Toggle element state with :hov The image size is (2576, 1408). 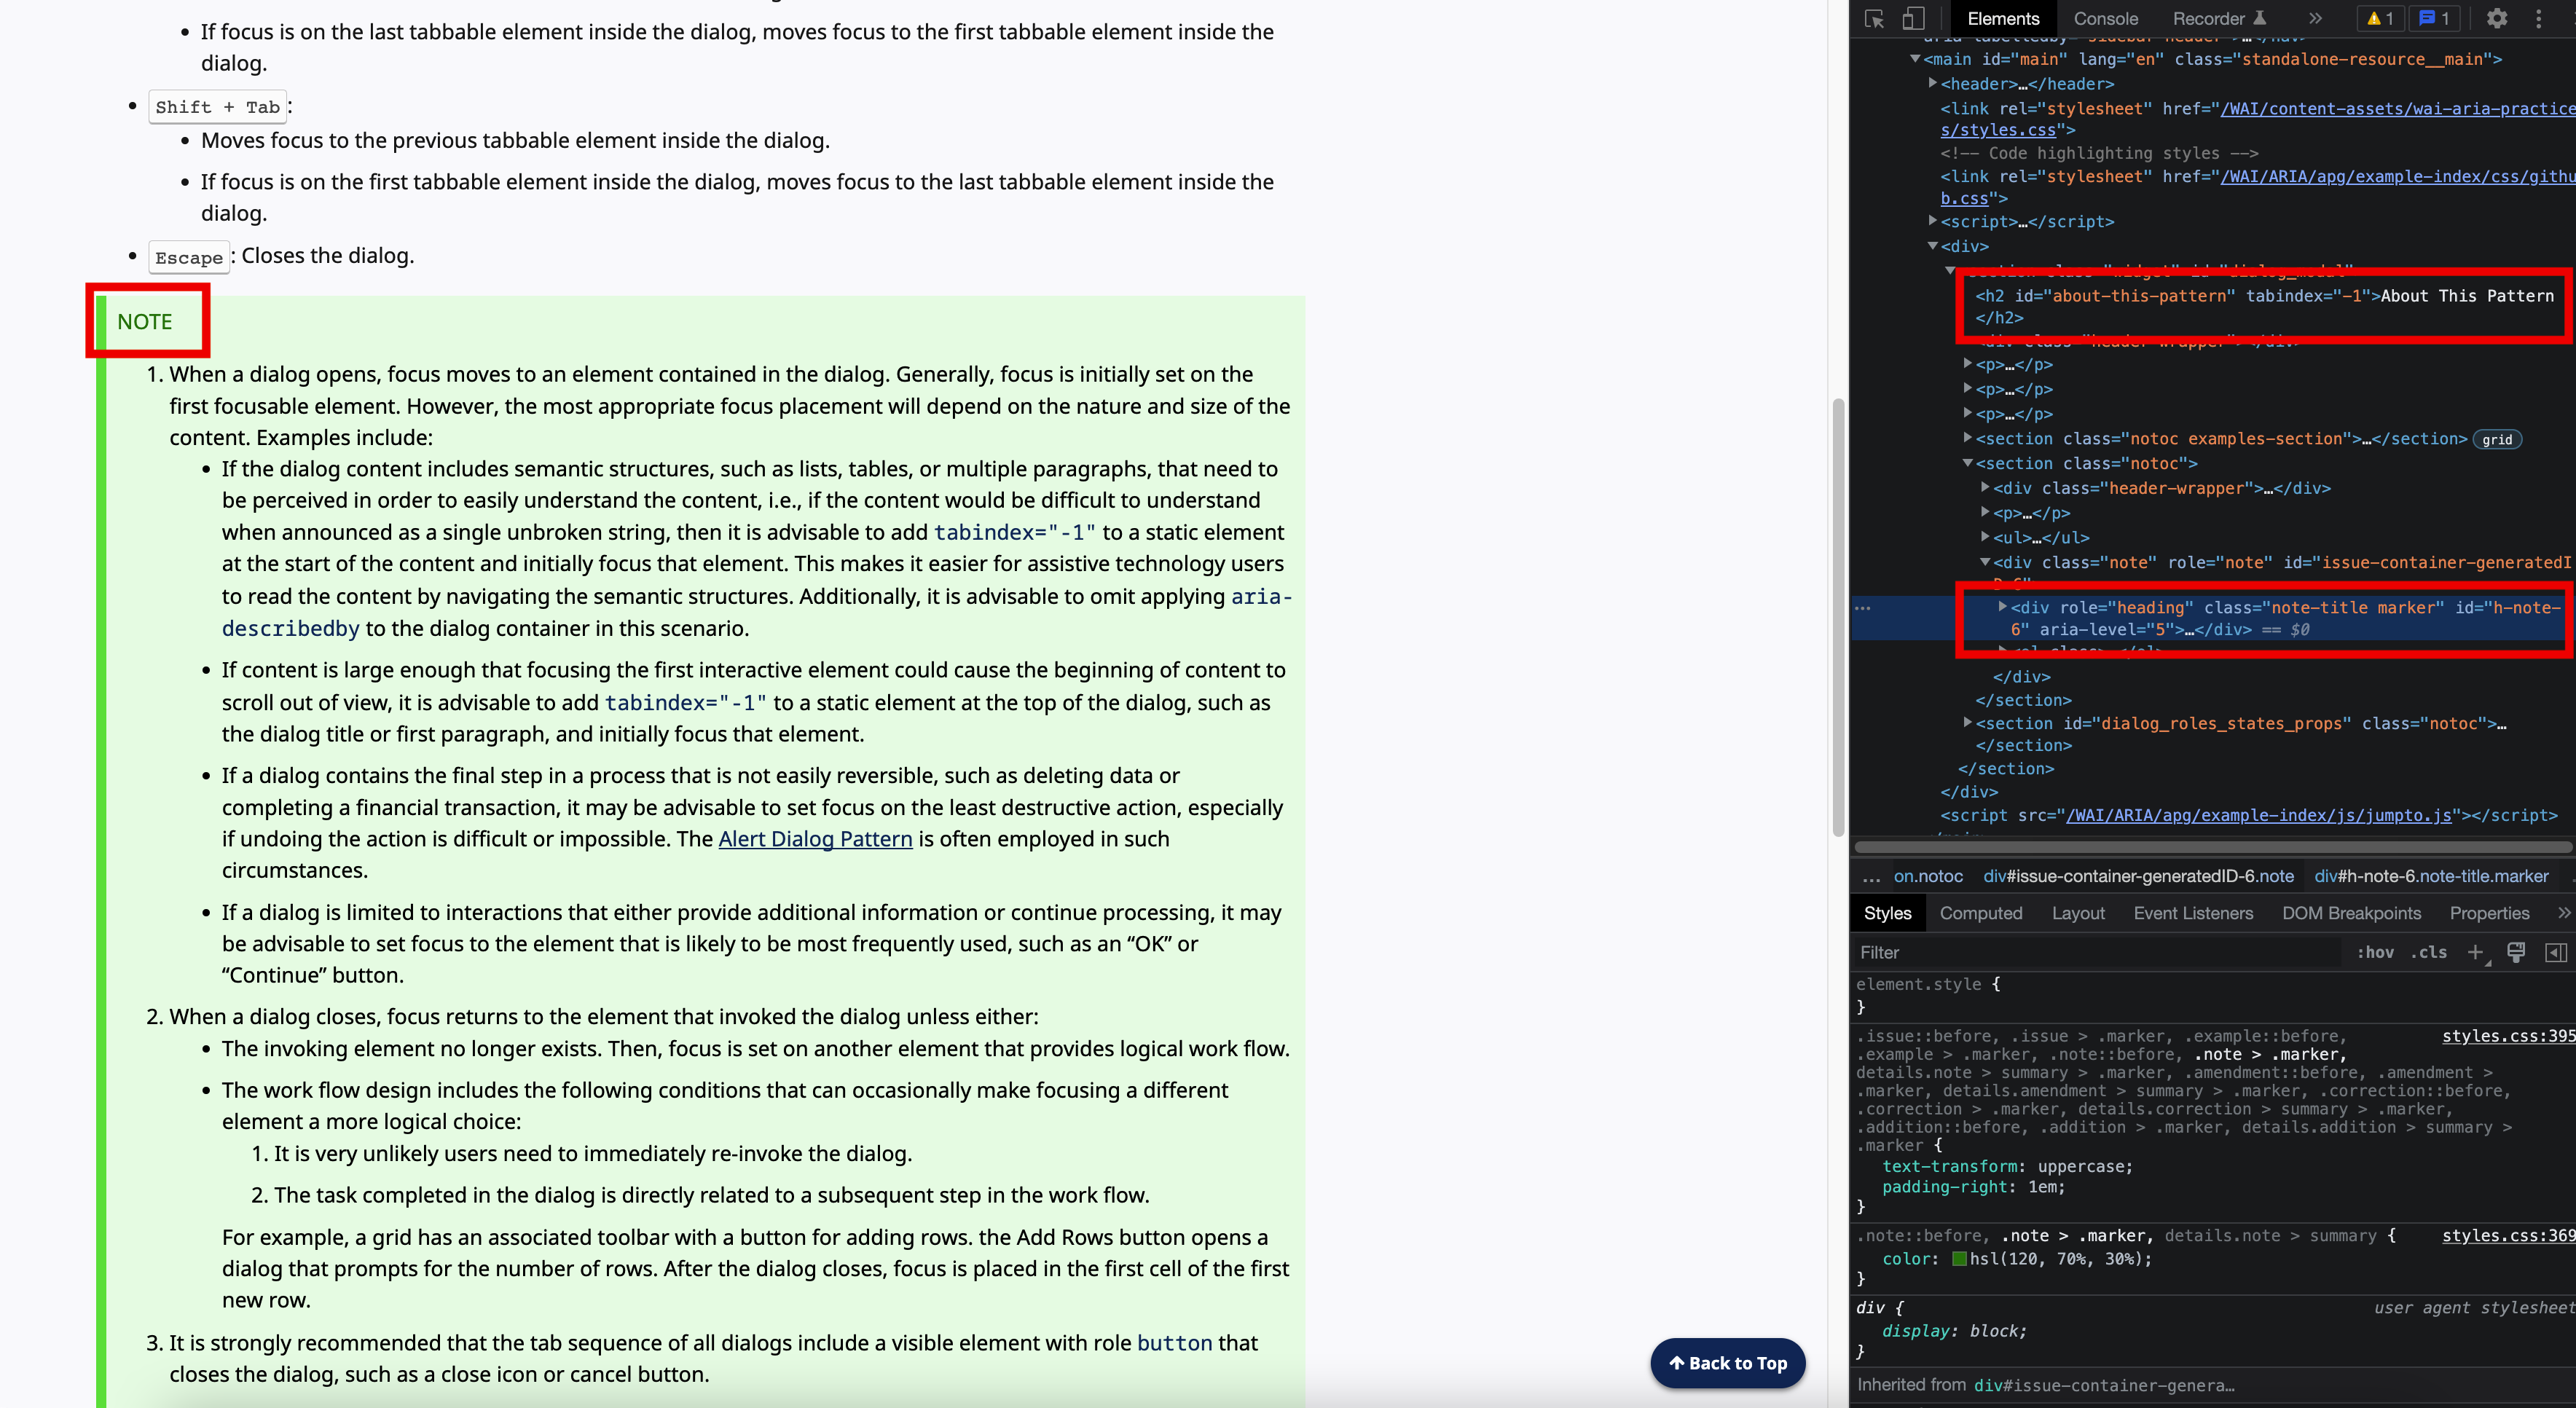[x=2376, y=952]
